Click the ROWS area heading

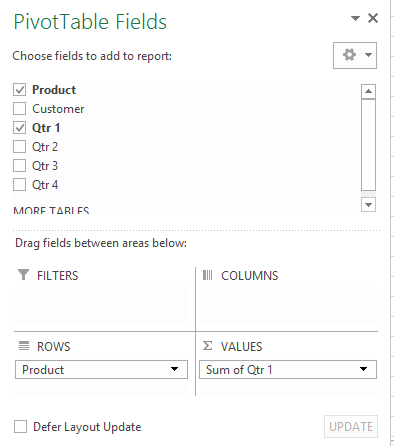click(x=54, y=347)
